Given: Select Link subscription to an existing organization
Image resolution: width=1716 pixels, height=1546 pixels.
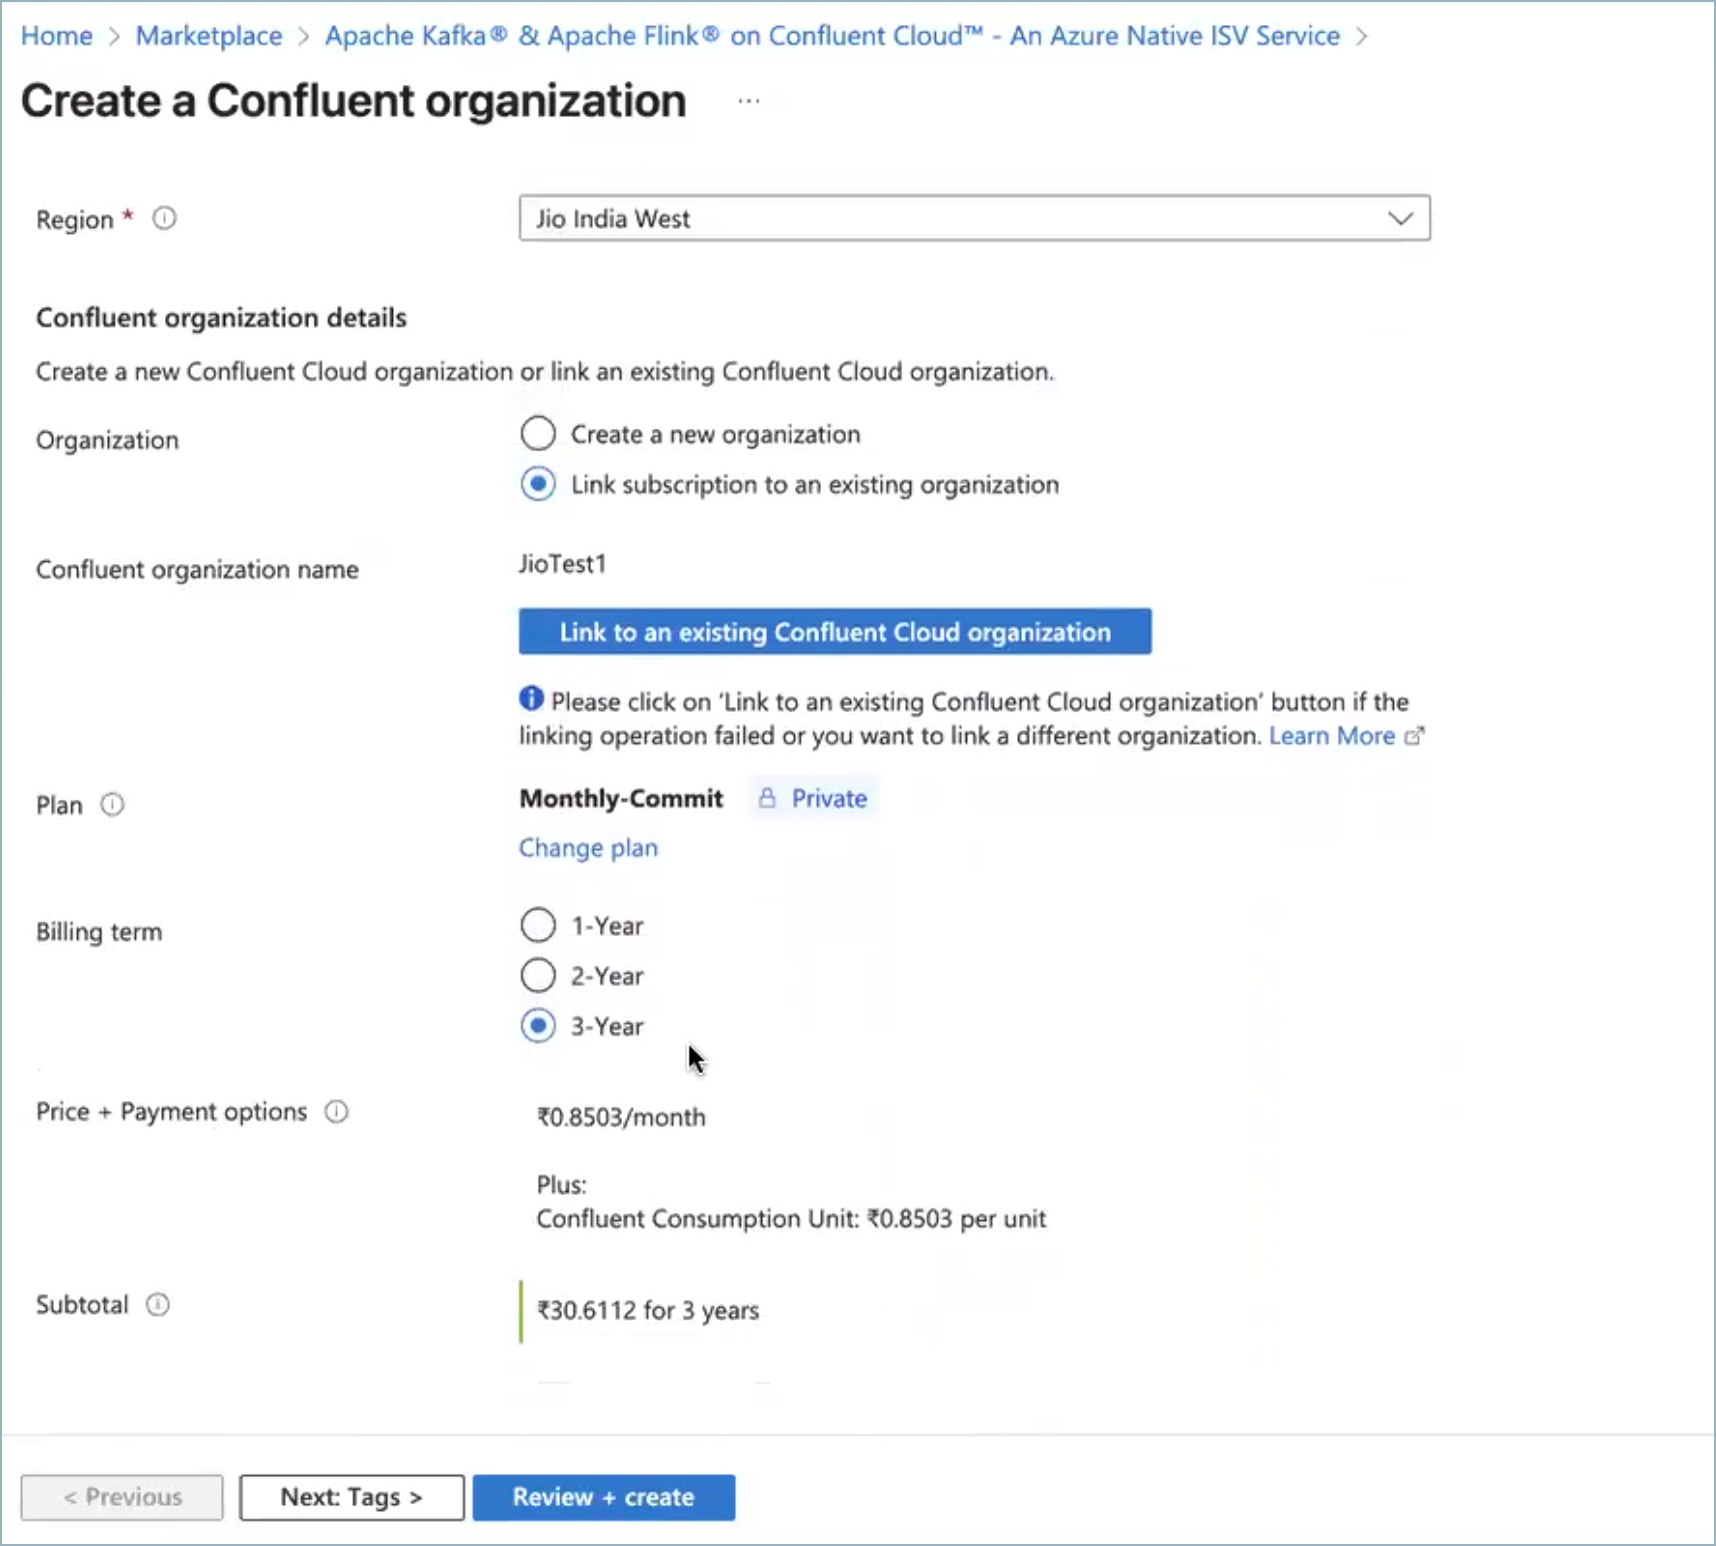Looking at the screenshot, I should (538, 484).
